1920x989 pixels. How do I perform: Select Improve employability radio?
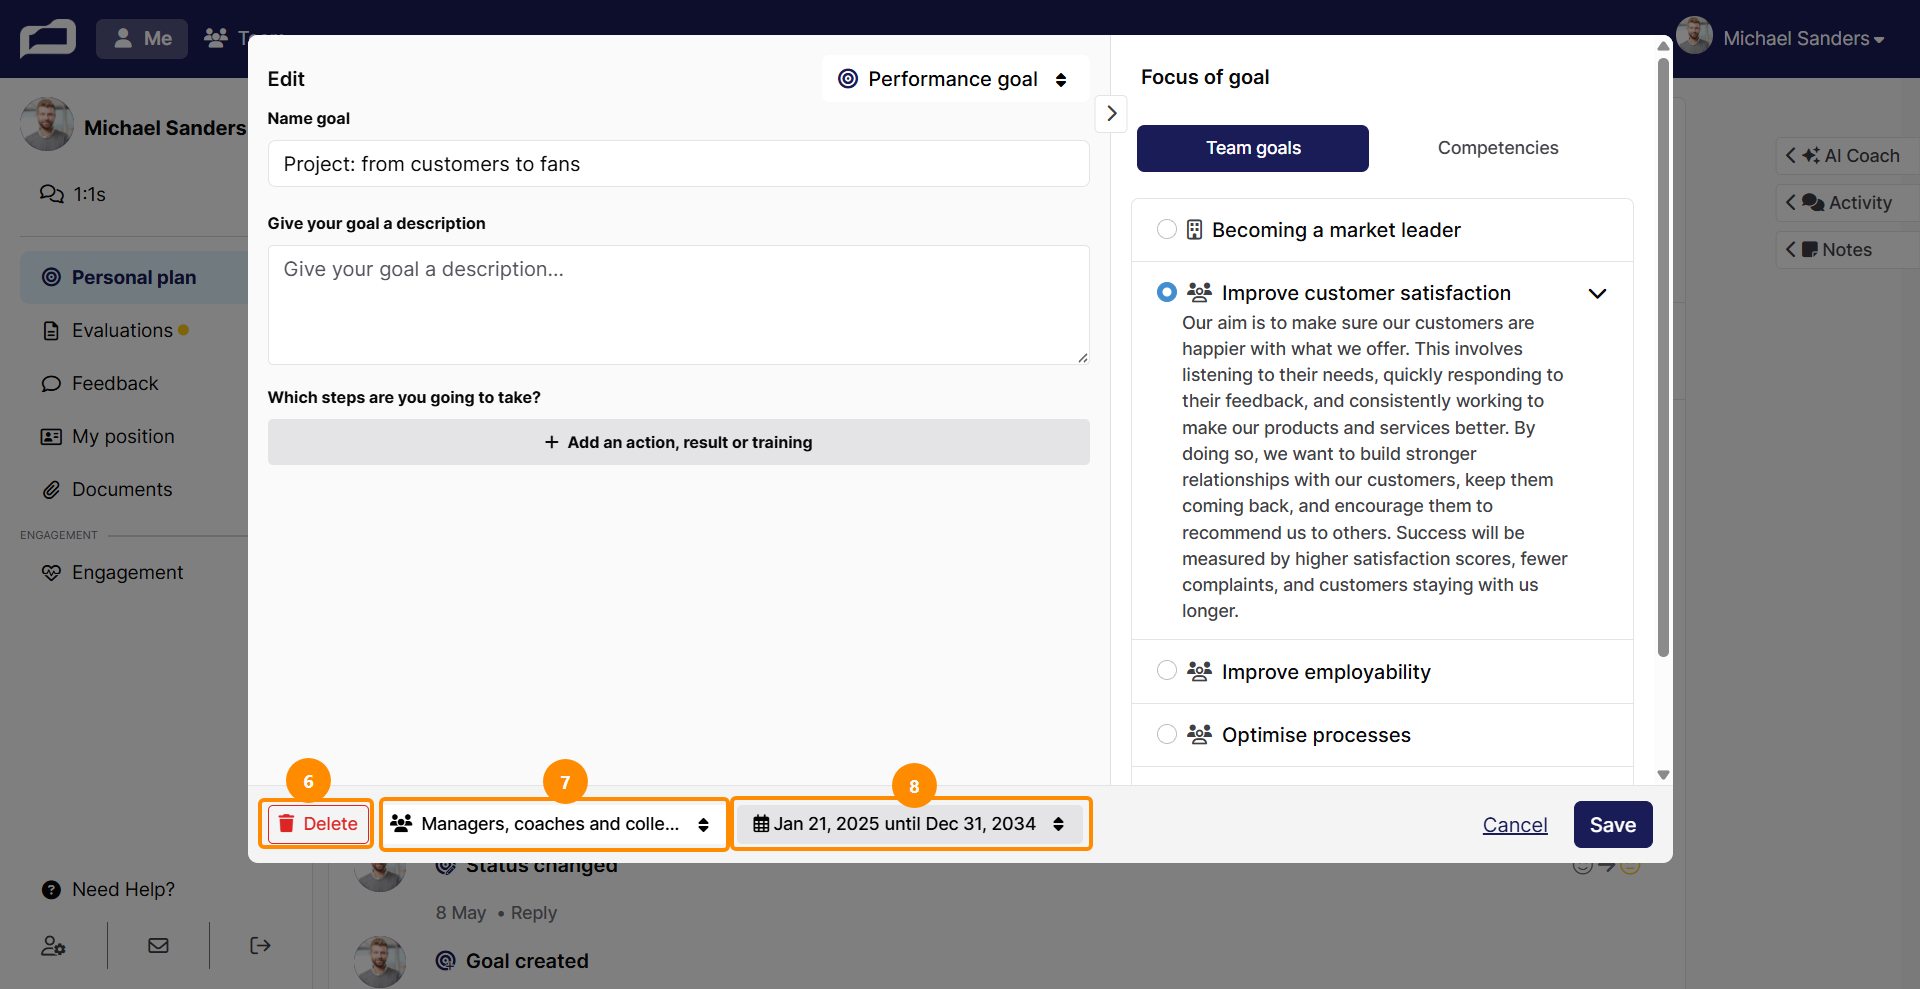pyautogui.click(x=1166, y=671)
